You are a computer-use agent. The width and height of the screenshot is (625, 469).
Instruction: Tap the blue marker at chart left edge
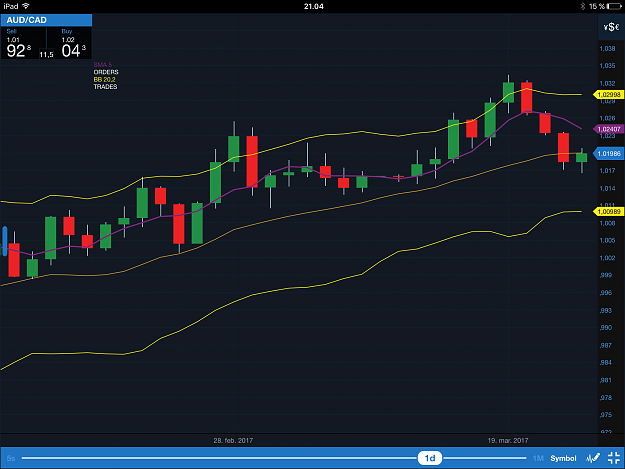5,241
